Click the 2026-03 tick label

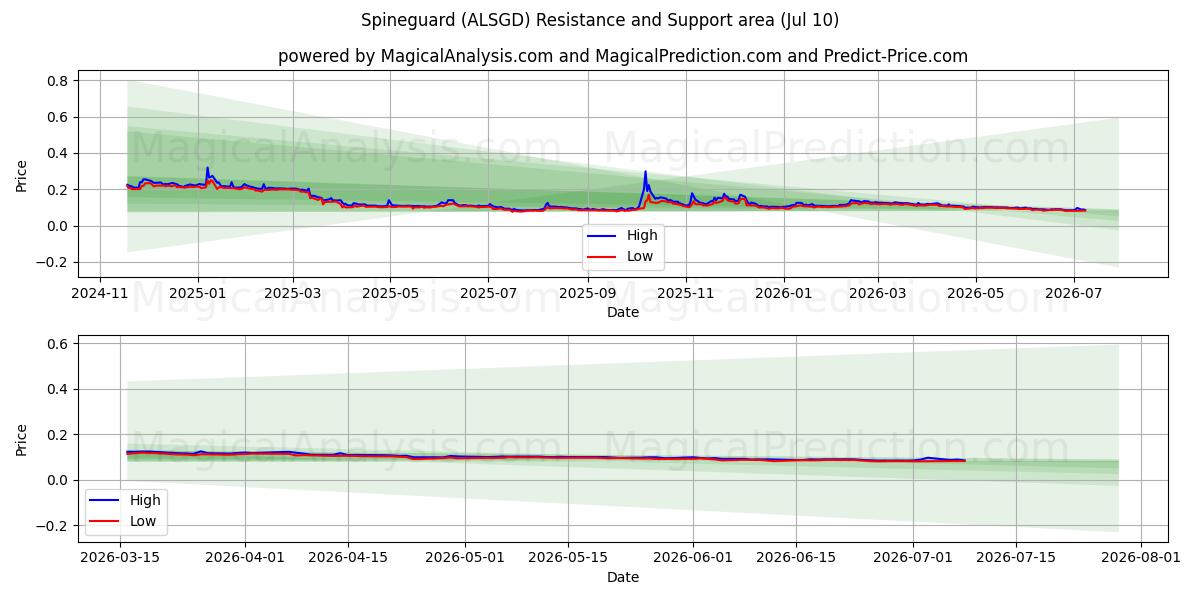coord(877,294)
